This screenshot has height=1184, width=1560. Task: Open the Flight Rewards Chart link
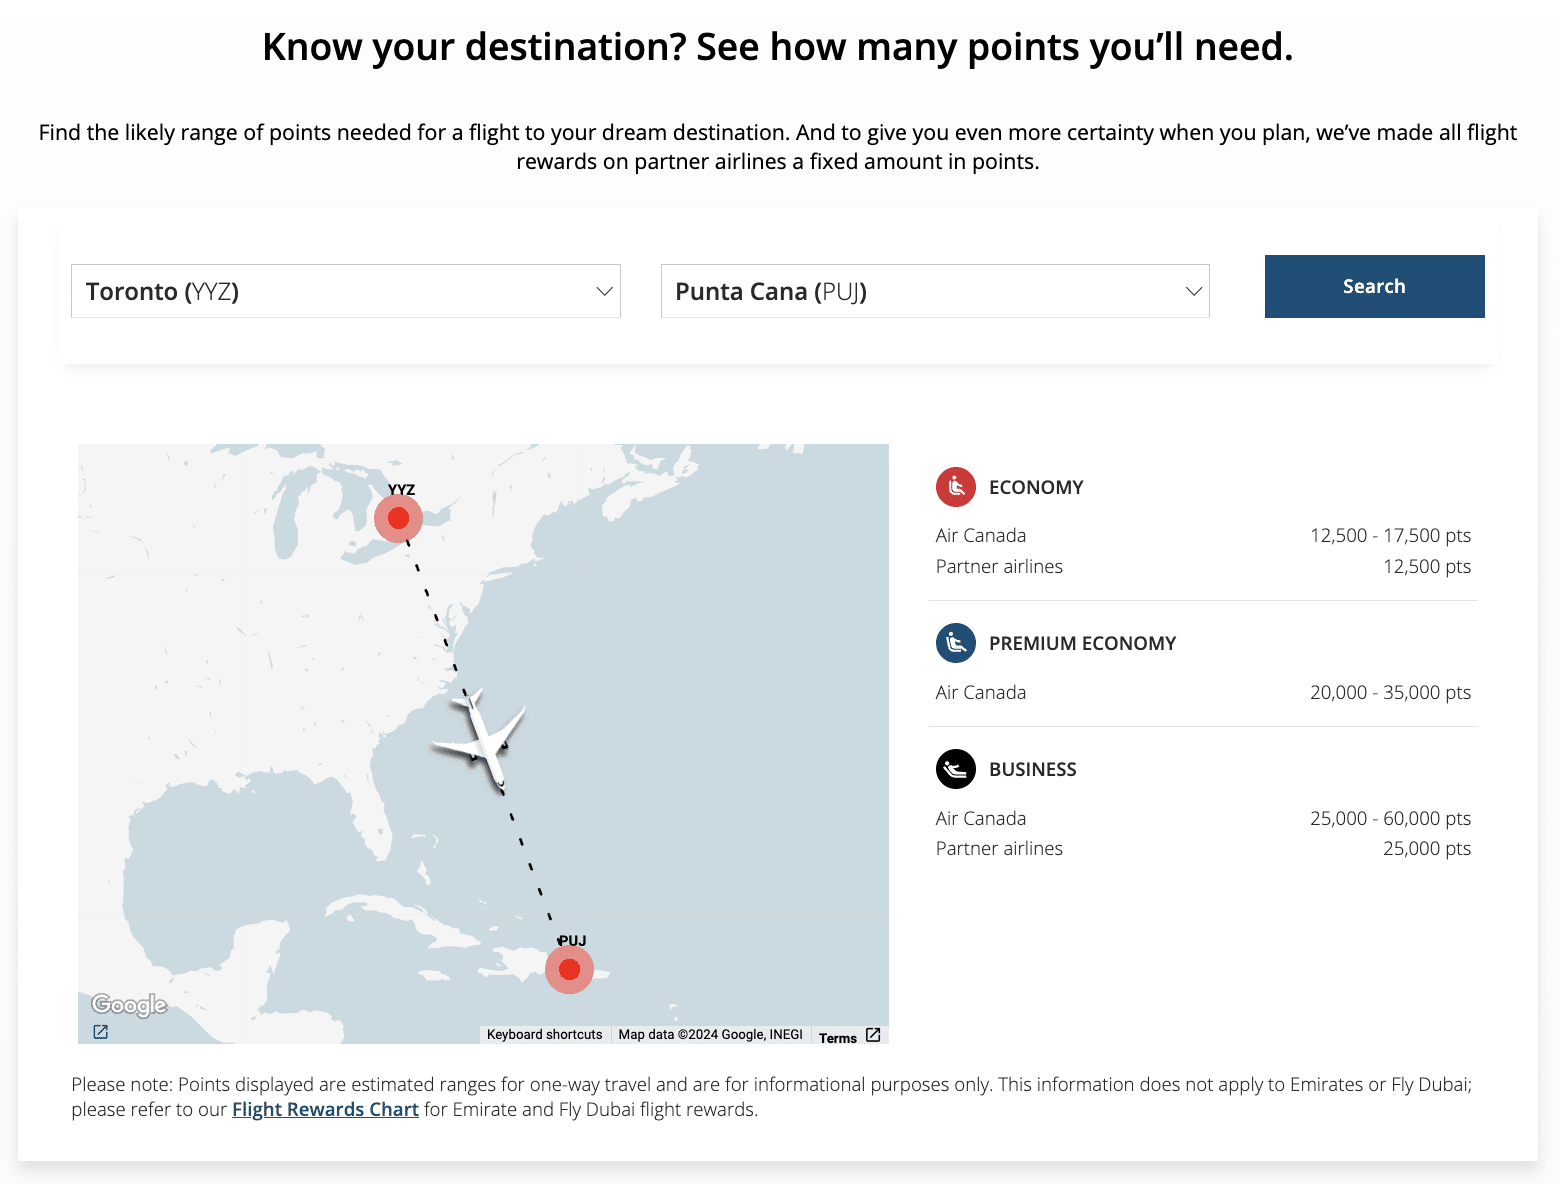(x=325, y=1109)
